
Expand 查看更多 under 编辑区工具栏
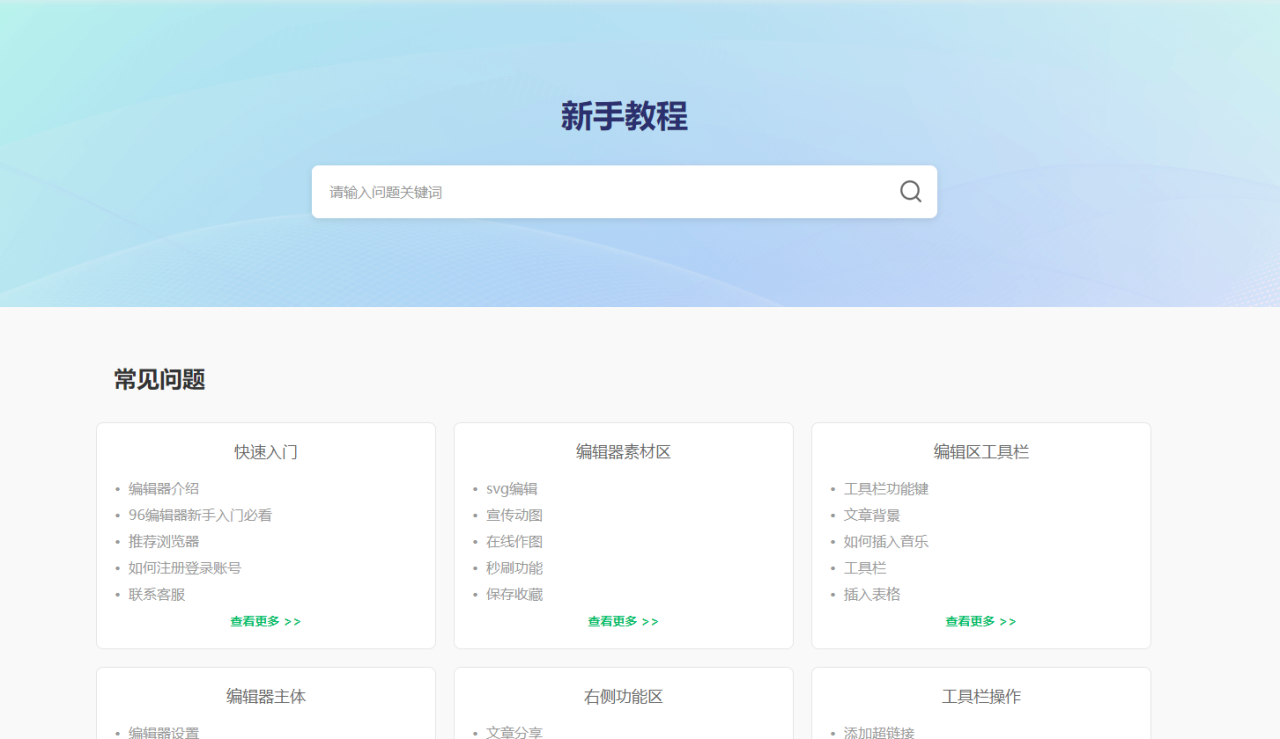[x=981, y=621]
